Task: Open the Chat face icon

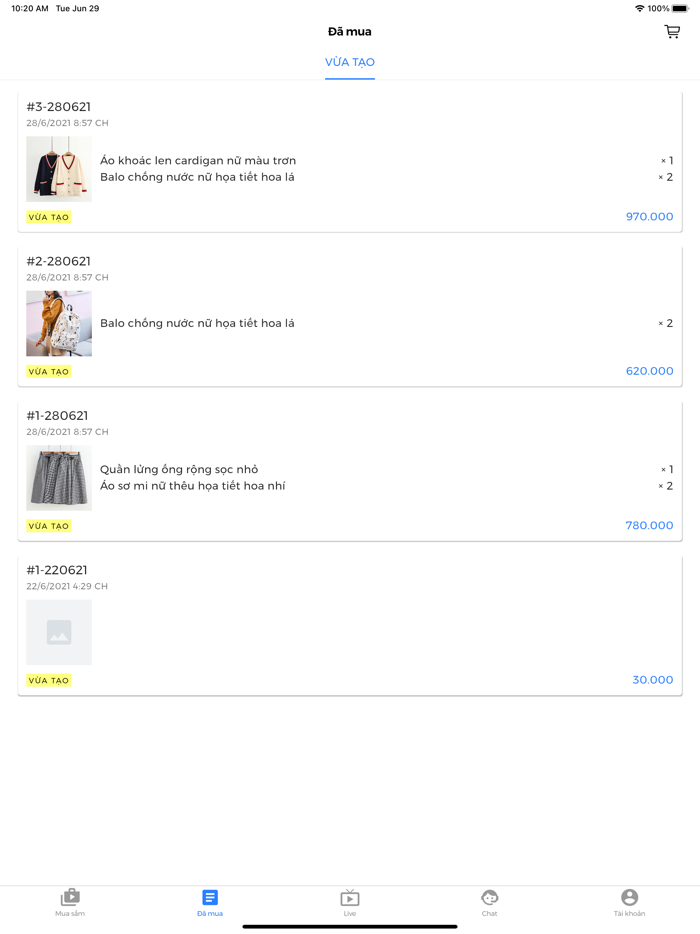Action: [x=489, y=897]
